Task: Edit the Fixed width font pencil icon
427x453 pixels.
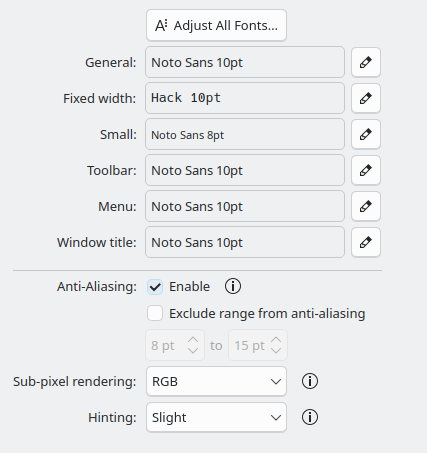Action: pyautogui.click(x=366, y=98)
